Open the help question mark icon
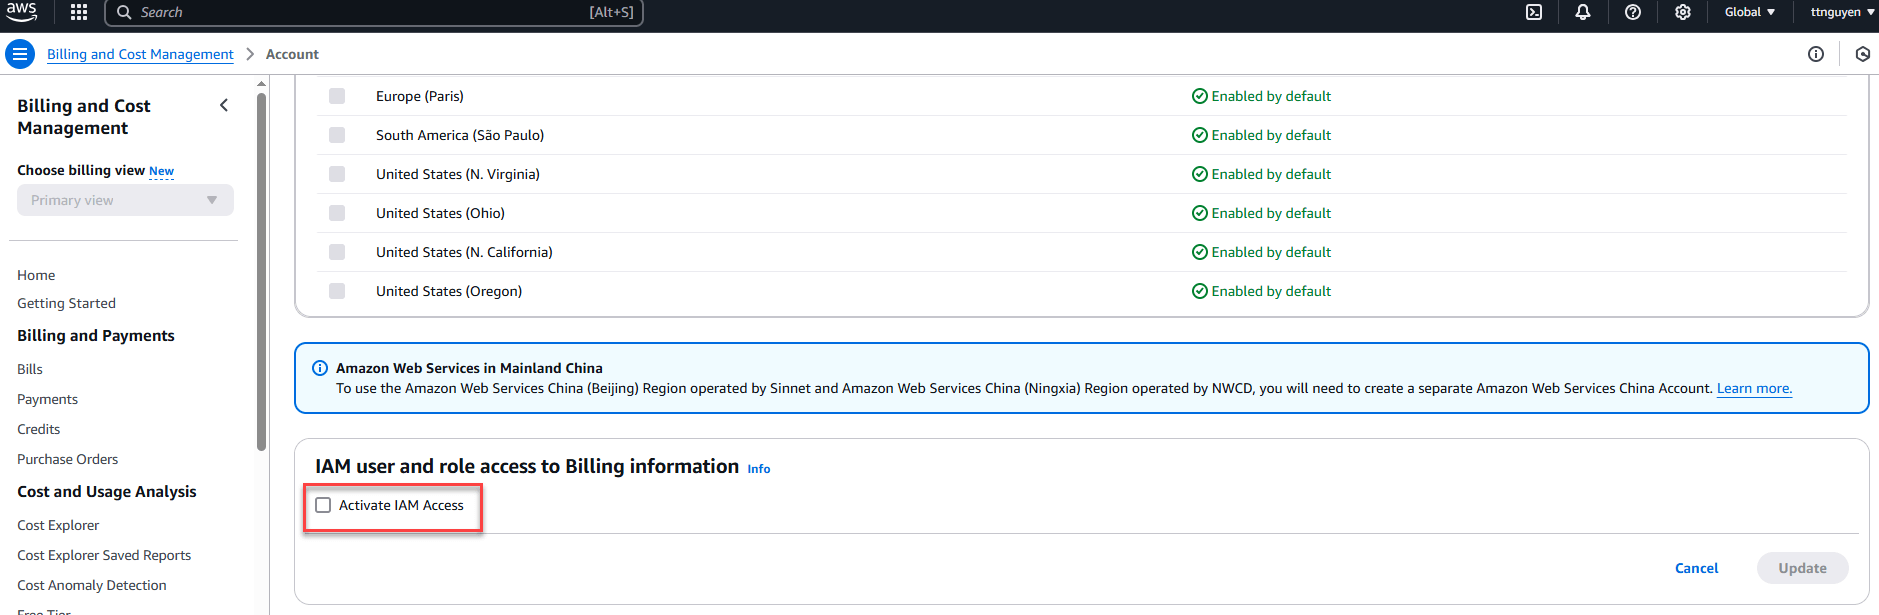 (1633, 12)
